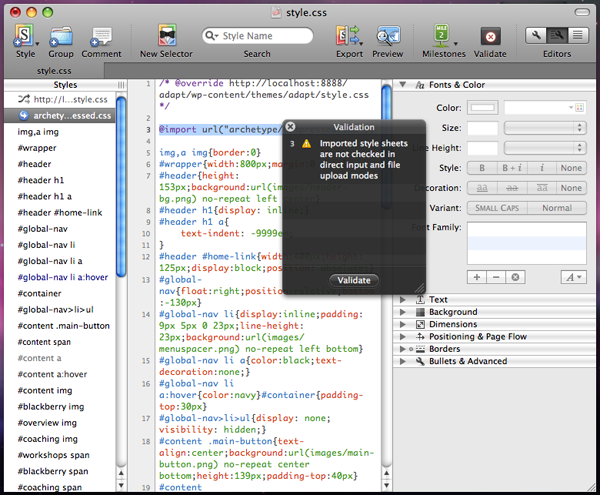
Task: Click the style.css title document icon
Action: pyautogui.click(x=276, y=13)
